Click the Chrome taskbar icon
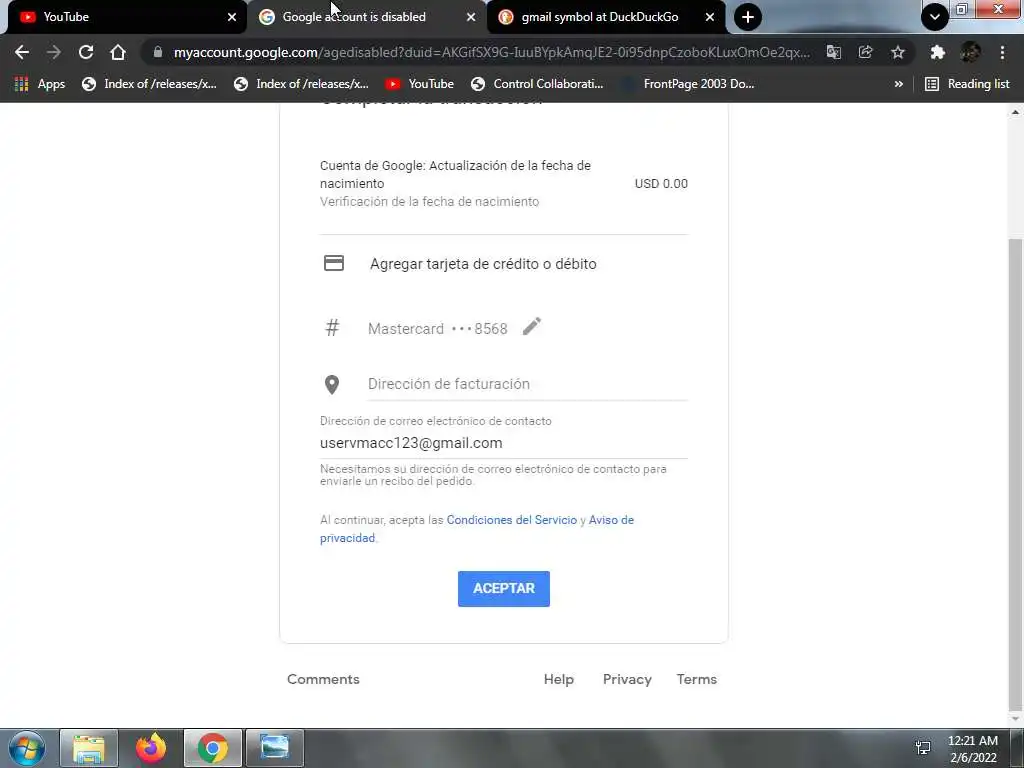Image resolution: width=1024 pixels, height=768 pixels. click(x=213, y=748)
